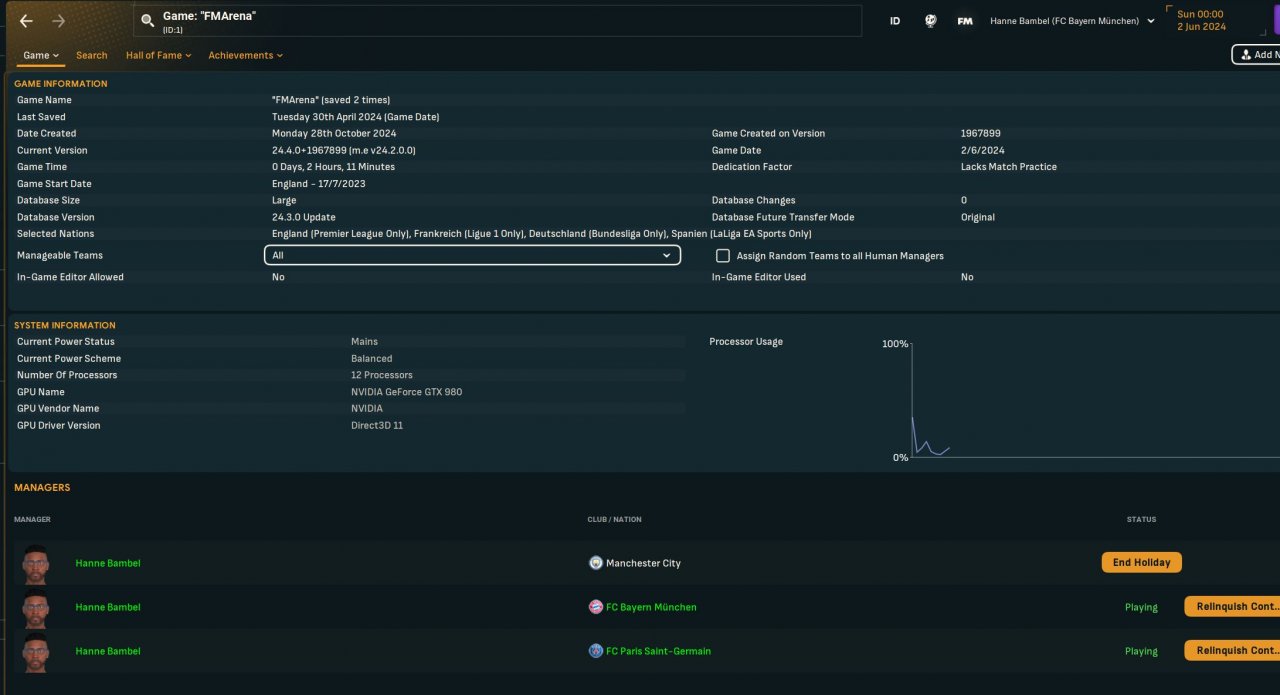Open the Manageable Teams dropdown
The width and height of the screenshot is (1280, 695).
click(x=472, y=255)
